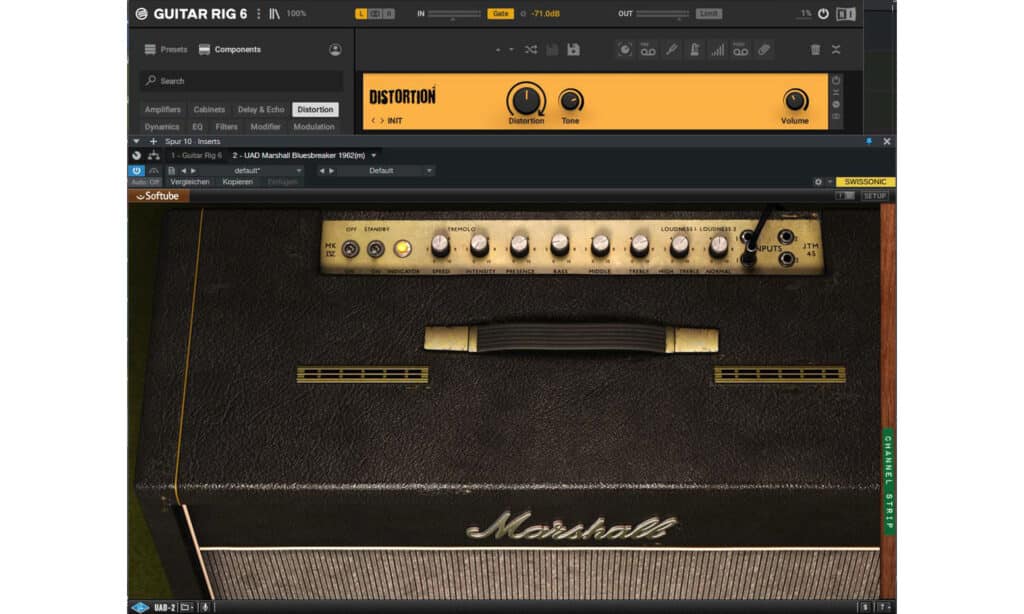
Task: Click the Vergleichen button
Action: coord(190,182)
